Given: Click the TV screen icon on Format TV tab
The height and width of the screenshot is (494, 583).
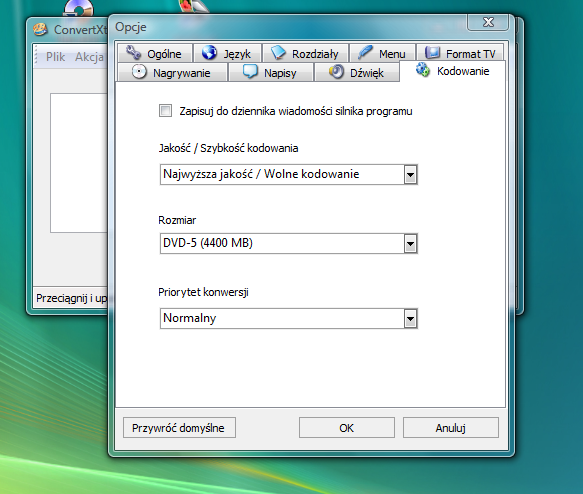Looking at the screenshot, I should point(432,52).
